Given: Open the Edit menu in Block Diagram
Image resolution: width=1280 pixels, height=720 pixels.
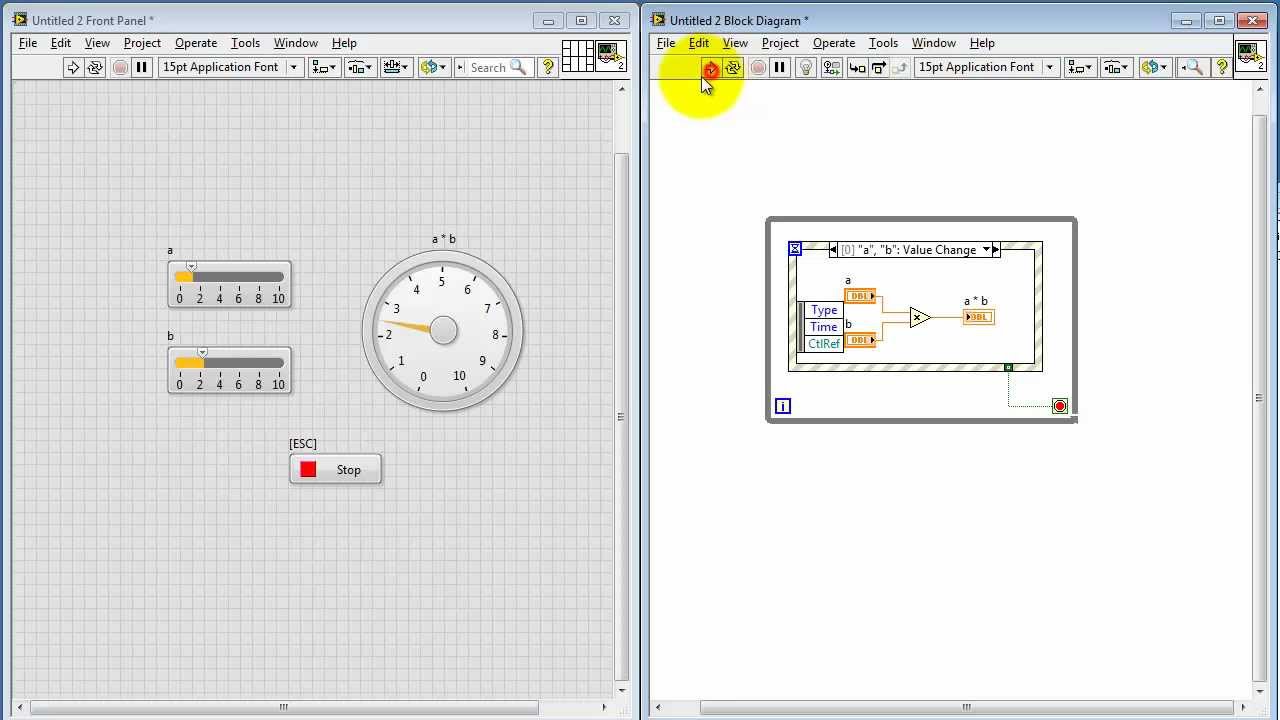Looking at the screenshot, I should [699, 43].
